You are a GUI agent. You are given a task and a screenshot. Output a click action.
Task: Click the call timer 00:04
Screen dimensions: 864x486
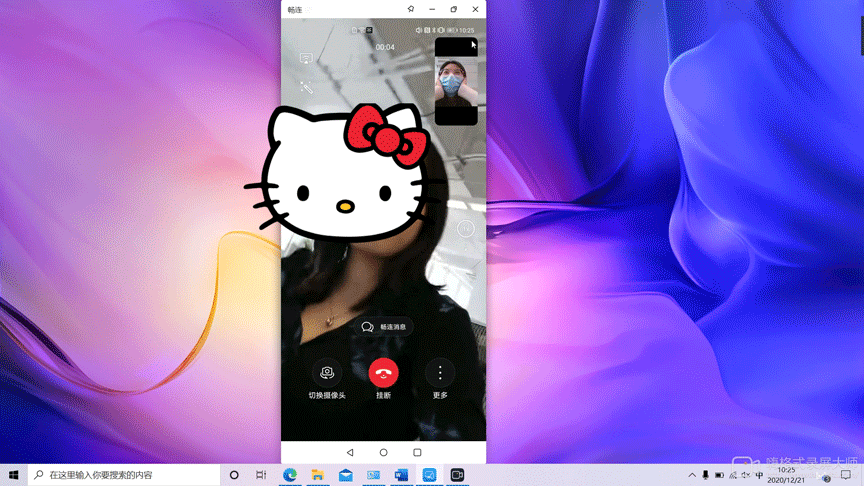coord(385,47)
